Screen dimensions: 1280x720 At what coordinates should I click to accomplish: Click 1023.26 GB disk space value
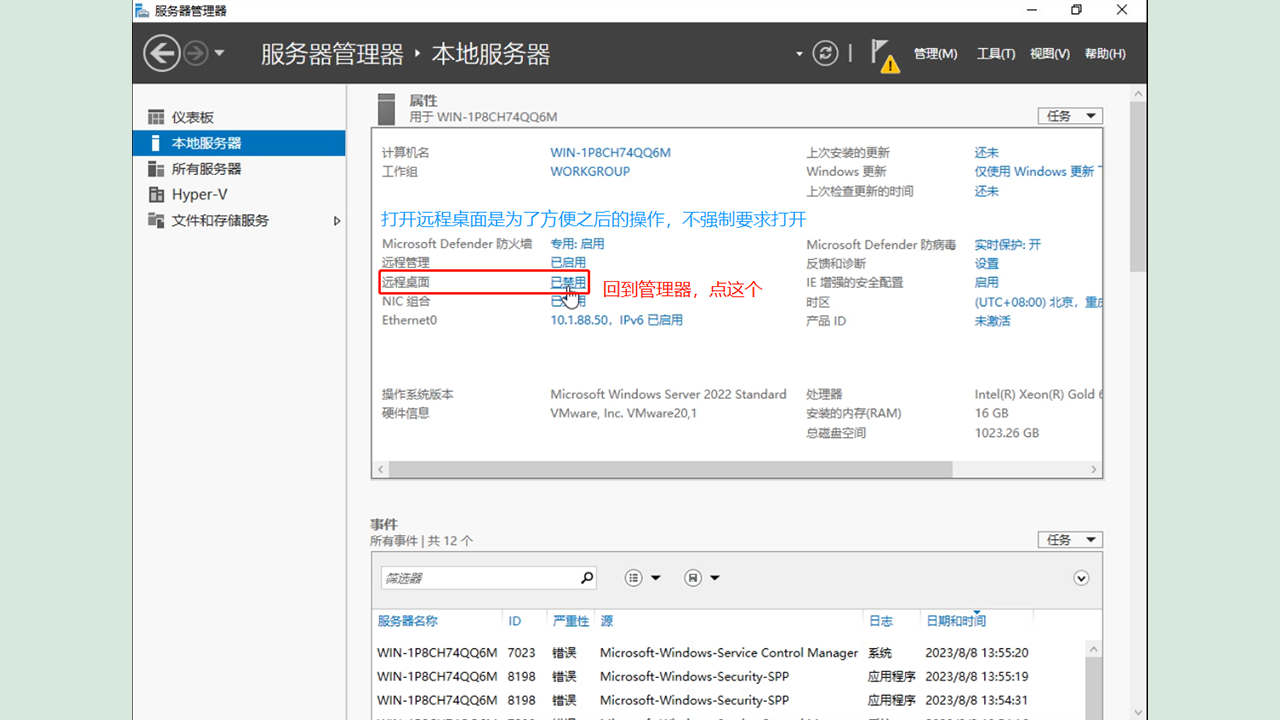point(1007,433)
